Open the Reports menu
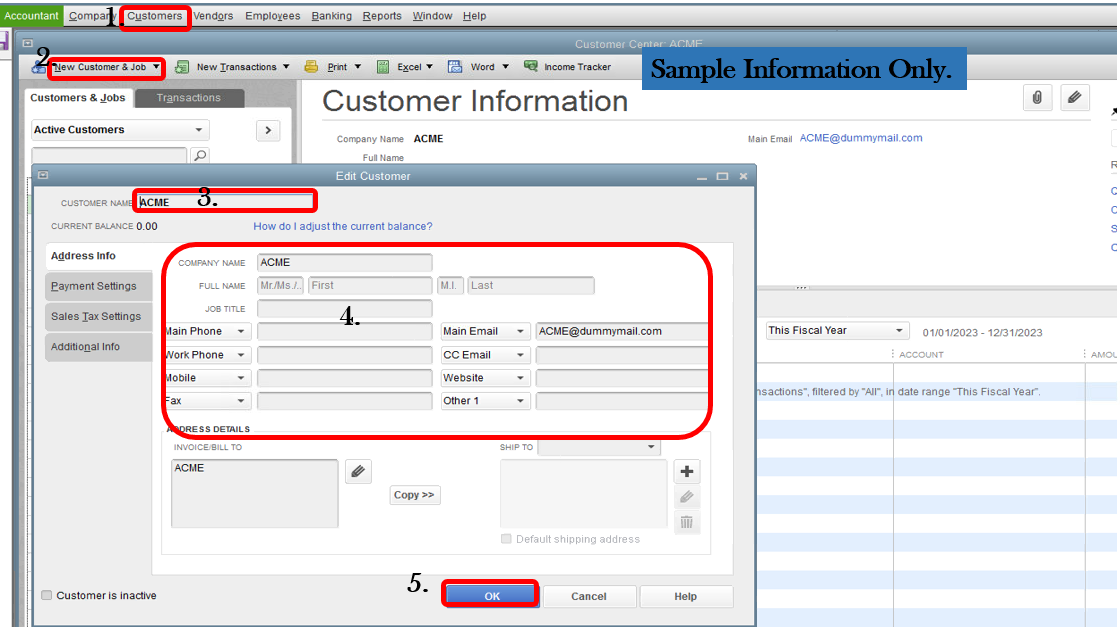 (381, 16)
